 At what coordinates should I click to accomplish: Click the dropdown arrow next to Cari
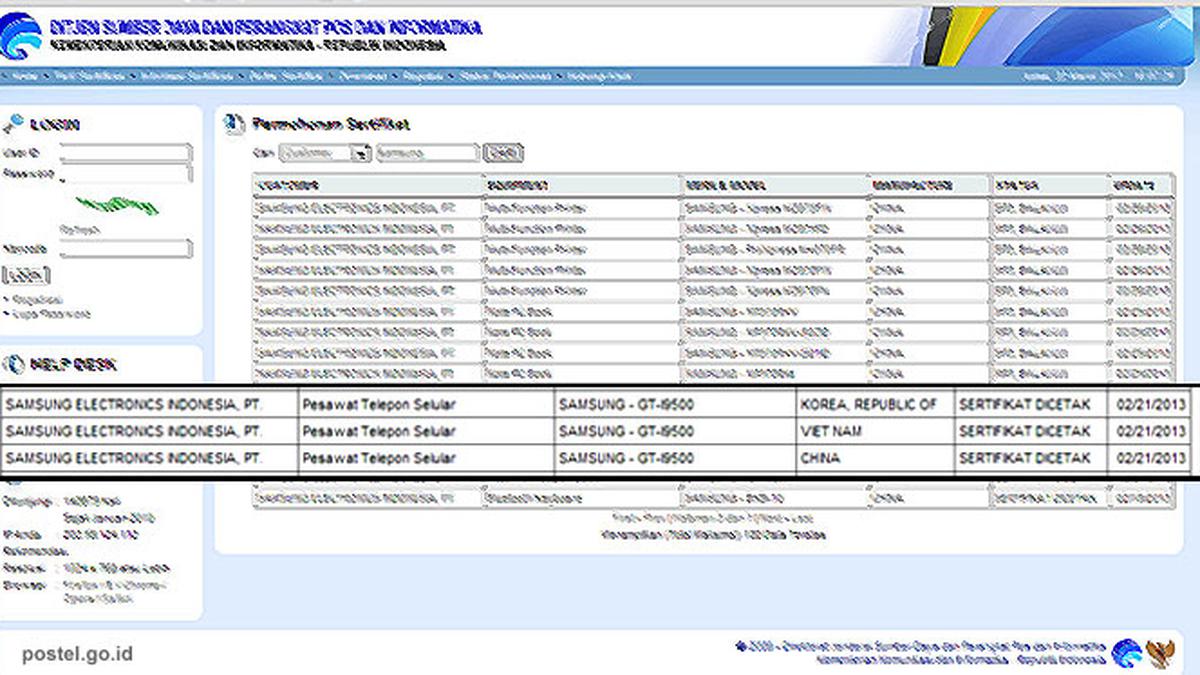(x=364, y=153)
